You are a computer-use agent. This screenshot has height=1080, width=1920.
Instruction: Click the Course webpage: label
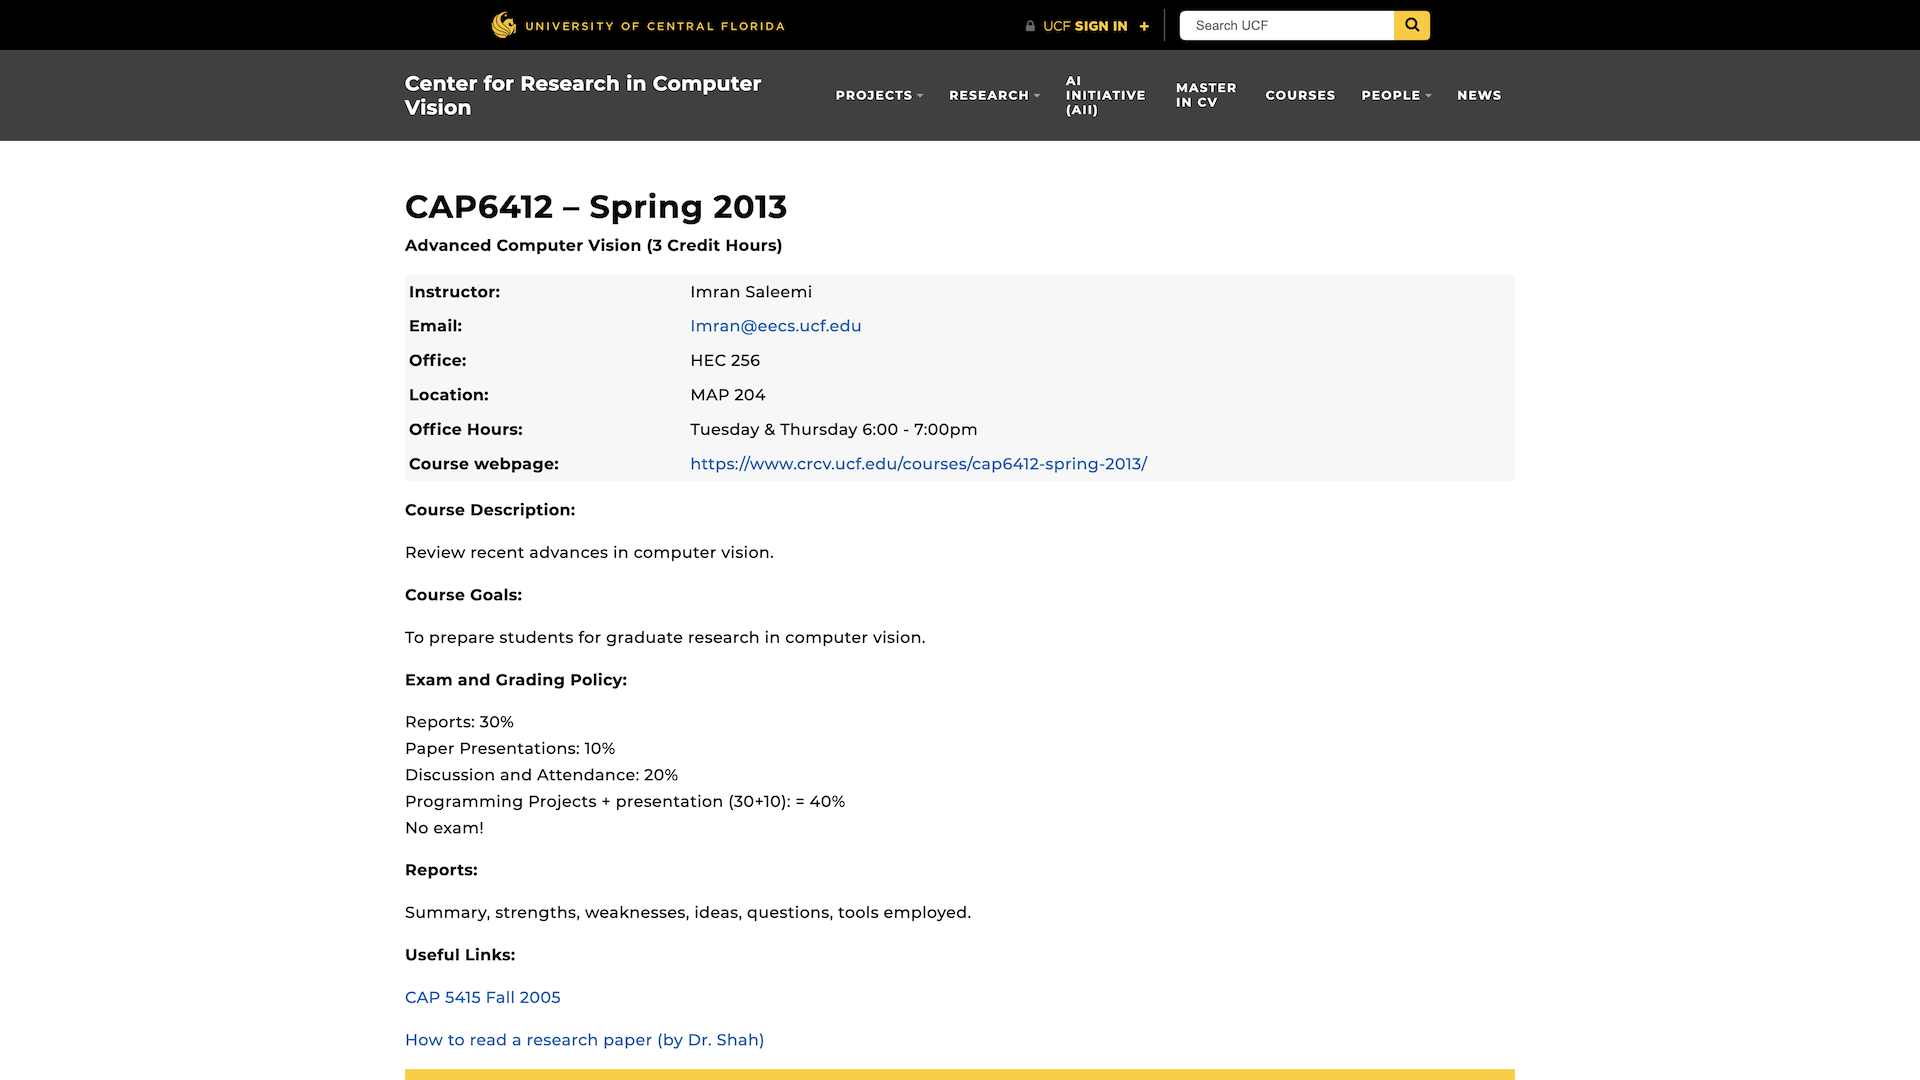click(483, 464)
